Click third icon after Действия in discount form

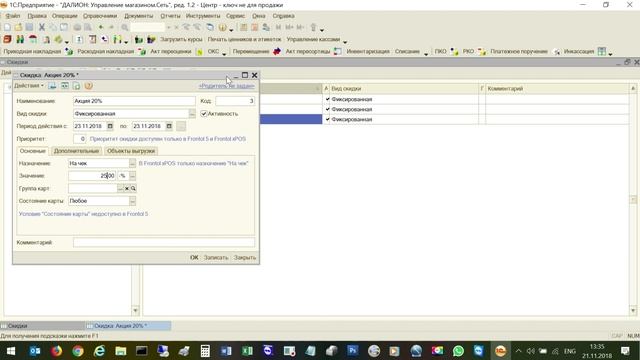77,86
